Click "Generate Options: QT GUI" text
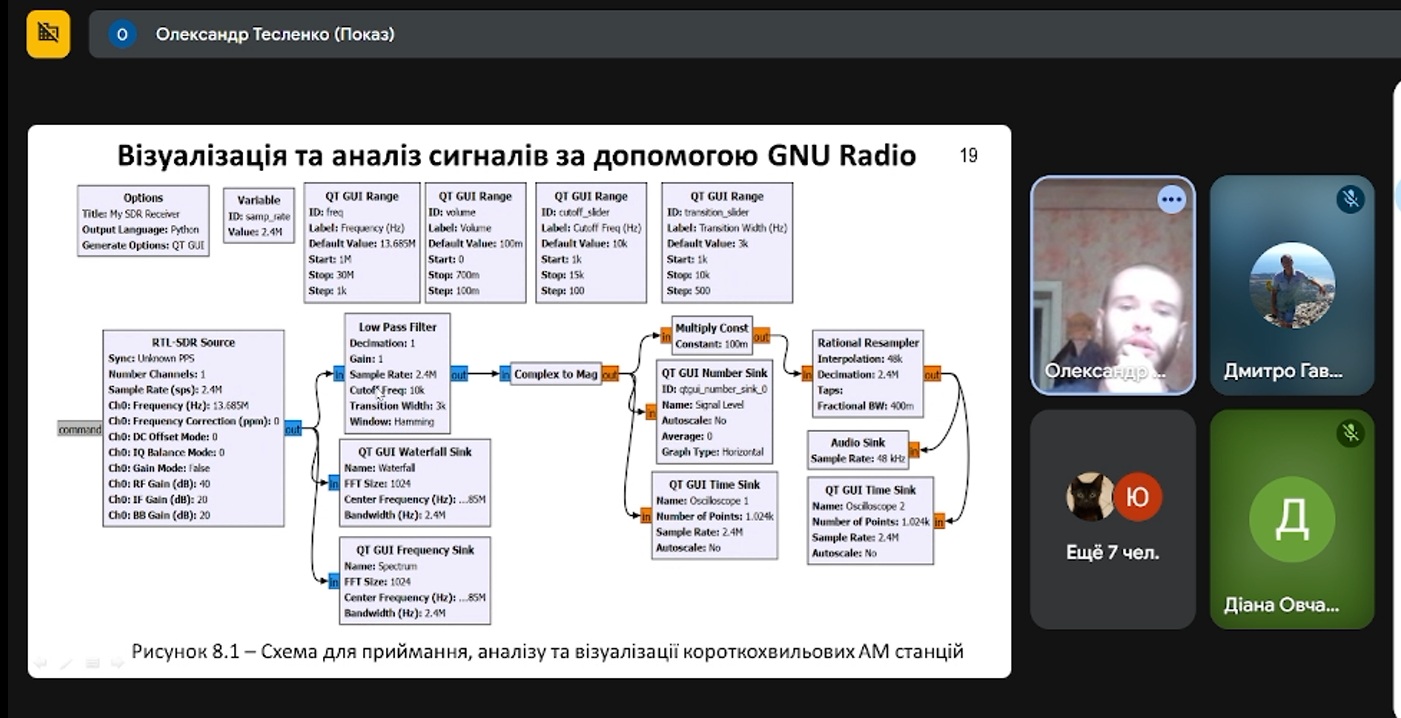The height and width of the screenshot is (718, 1401). tap(144, 245)
